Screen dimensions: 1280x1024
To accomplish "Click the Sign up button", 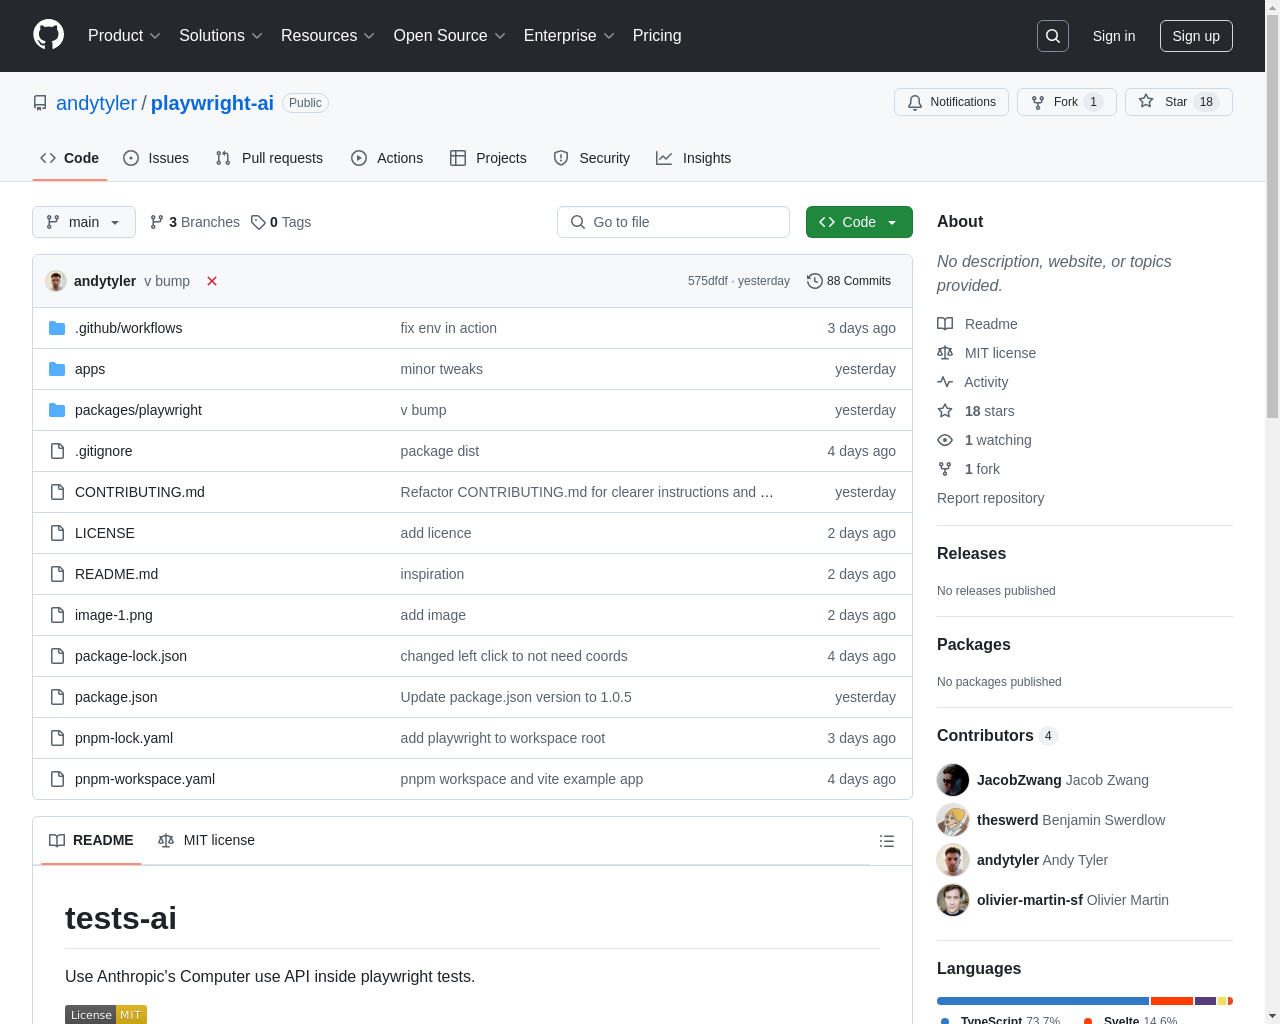I will [x=1196, y=36].
